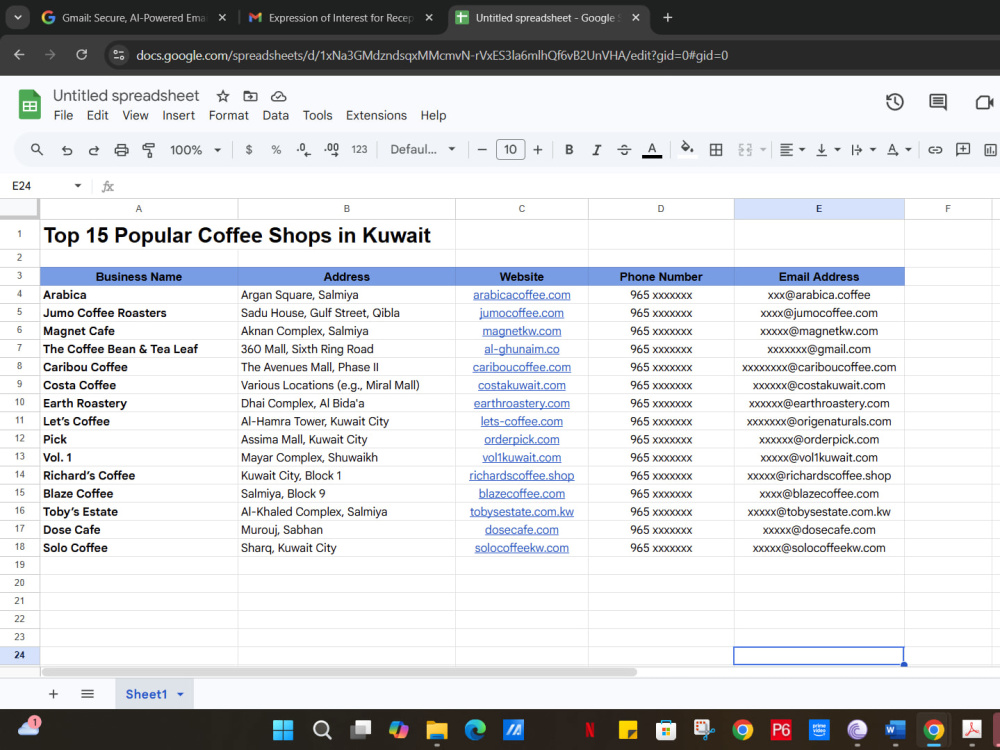This screenshot has width=1000, height=750.
Task: Toggle strikethrough formatting
Action: click(x=624, y=149)
